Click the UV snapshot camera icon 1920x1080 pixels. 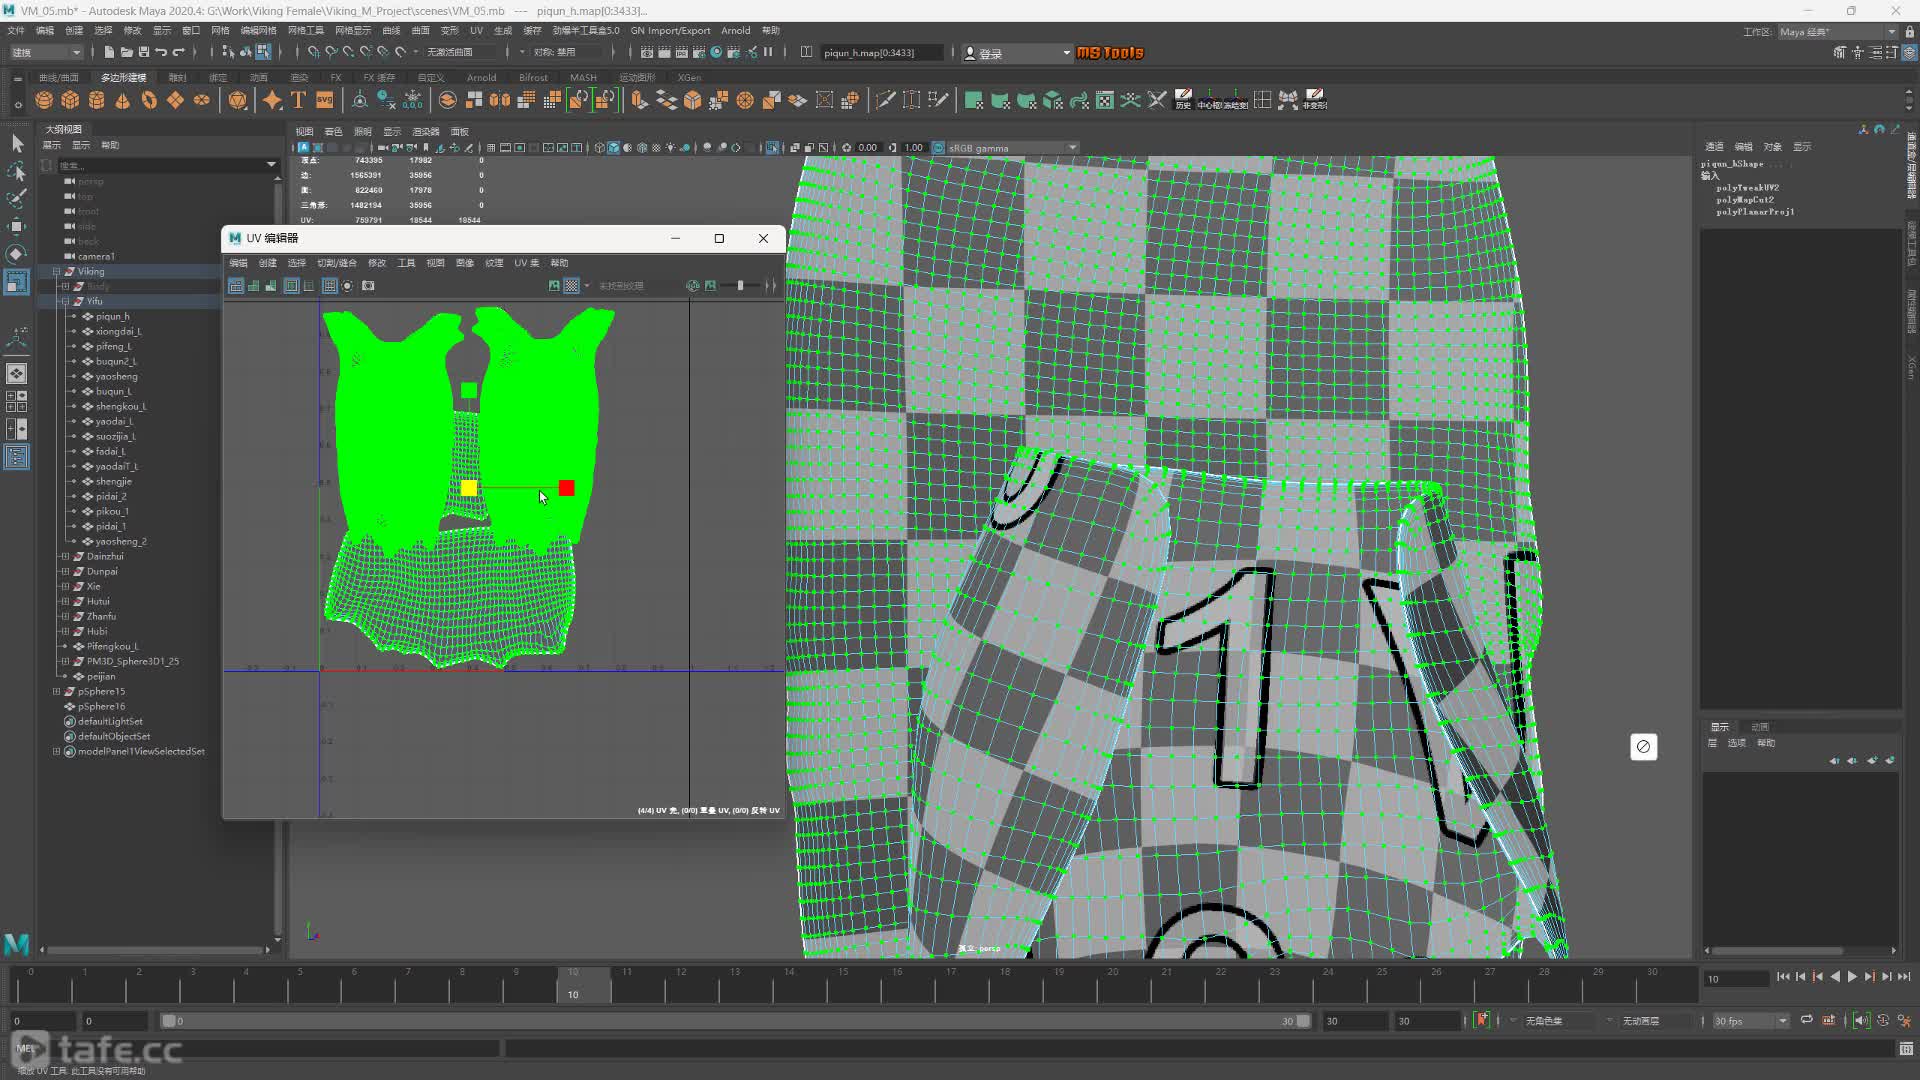pos(368,286)
